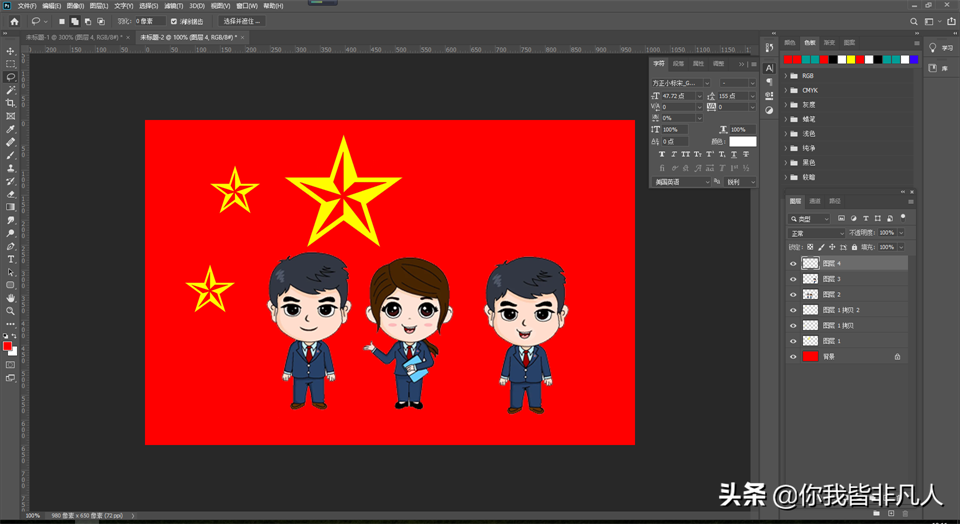960x524 pixels.
Task: Hide layer 图层 4 with its eye
Action: [x=793, y=263]
